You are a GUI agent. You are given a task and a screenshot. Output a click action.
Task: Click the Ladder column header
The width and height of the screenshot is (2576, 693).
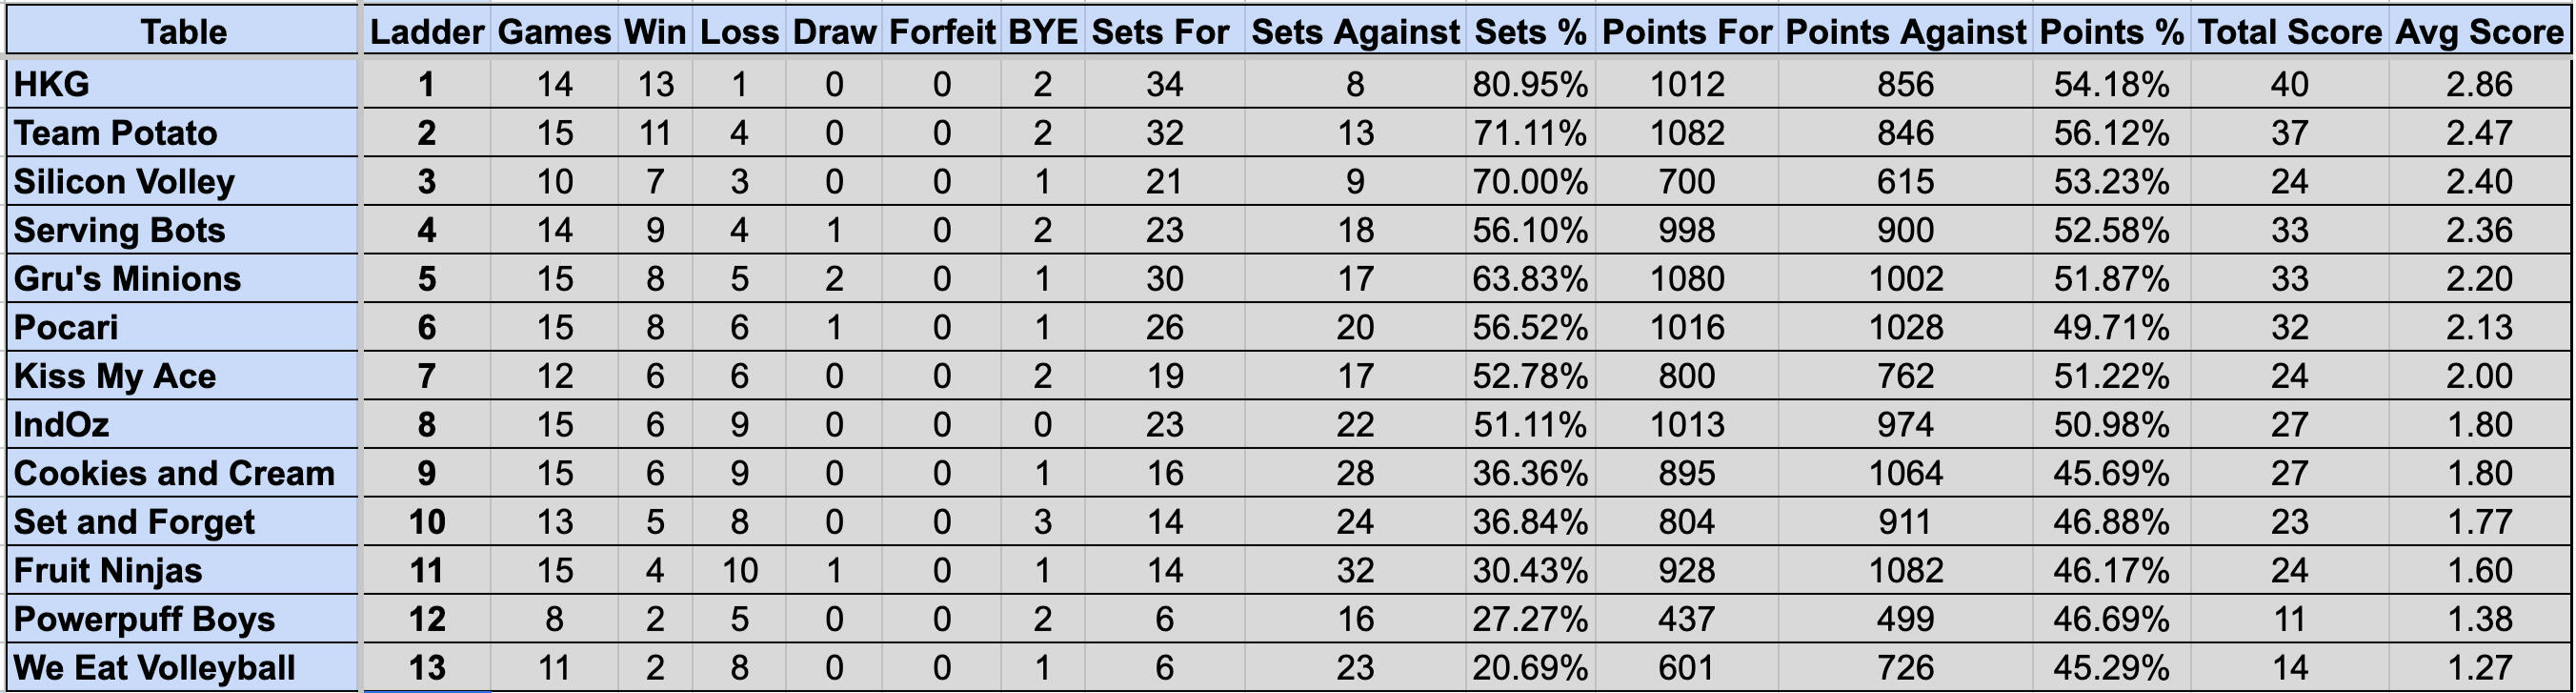(427, 32)
